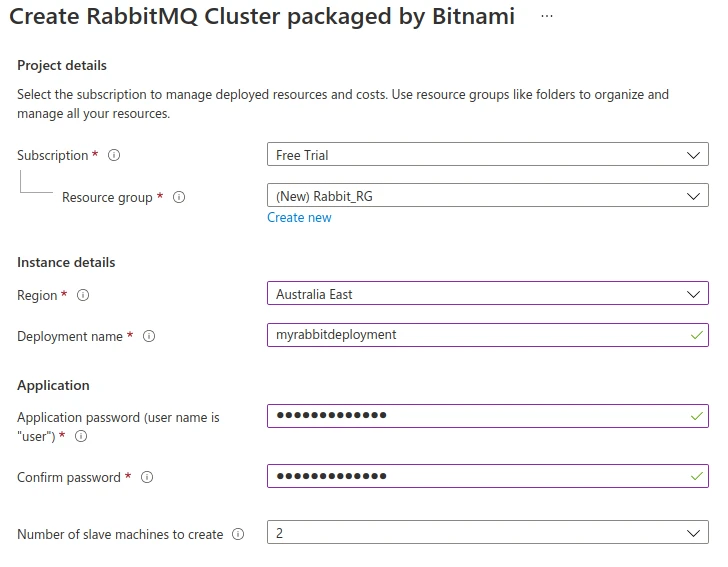Expand the Resource group dropdown
This screenshot has width=728, height=567.
coord(487,196)
